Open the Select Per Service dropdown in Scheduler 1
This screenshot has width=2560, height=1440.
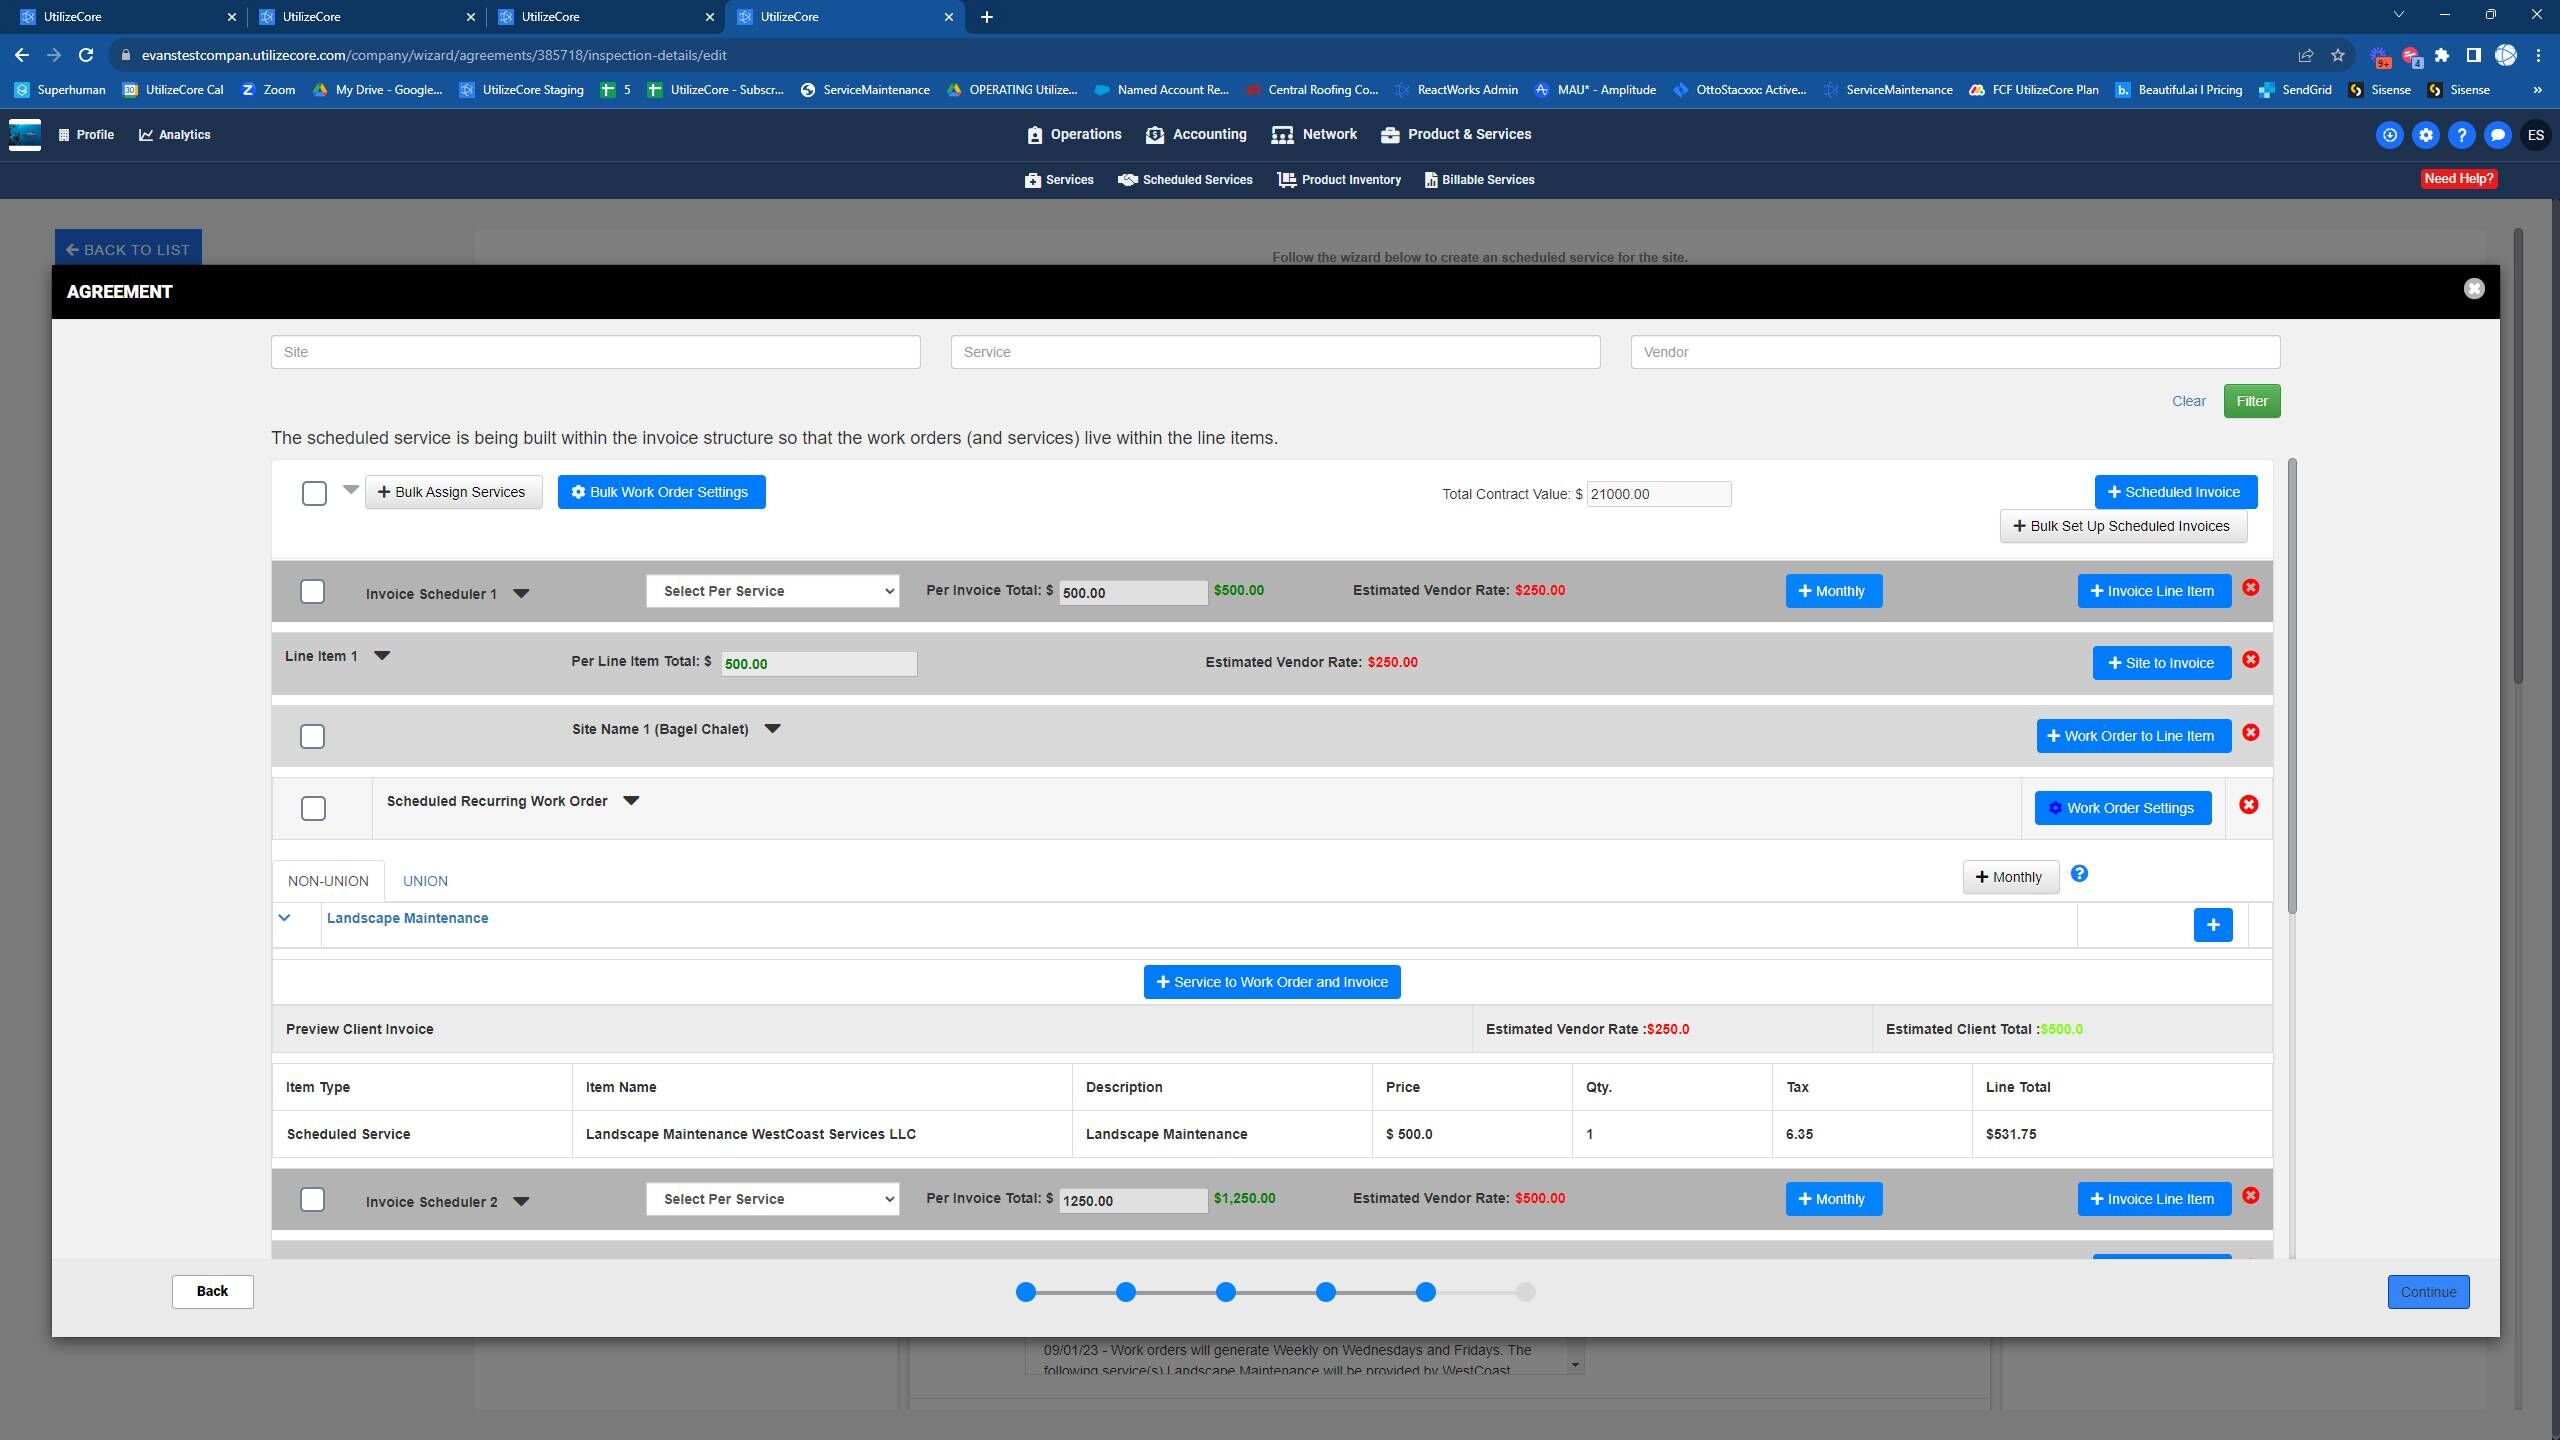(772, 591)
